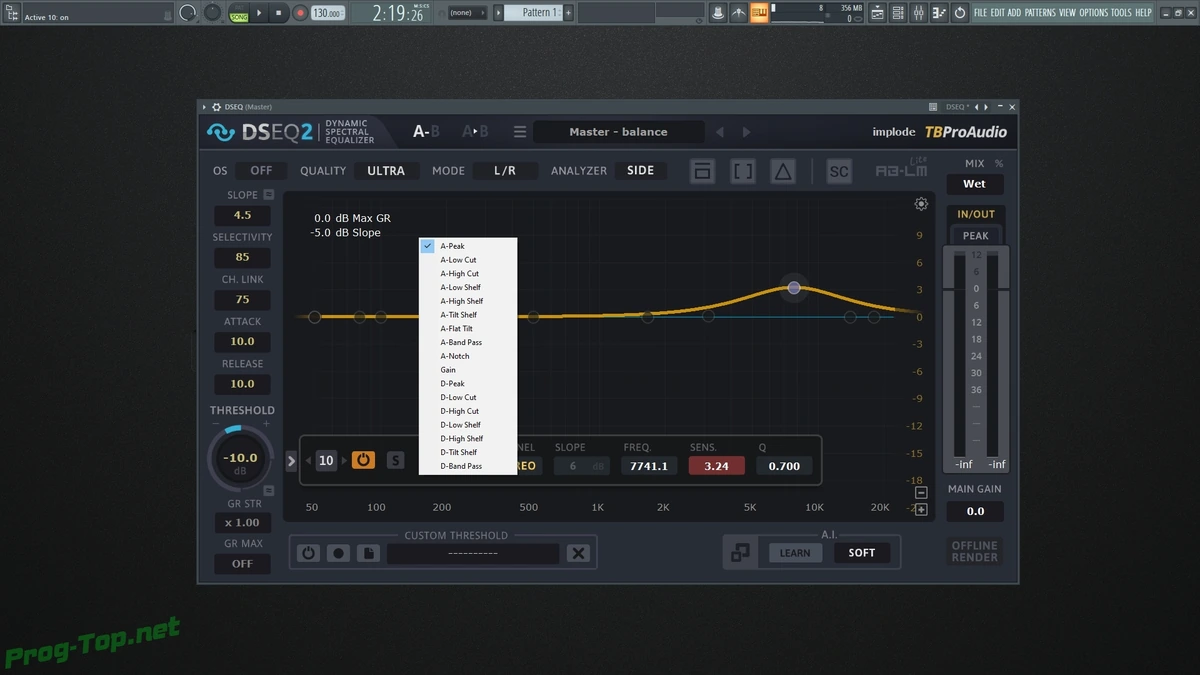Click the THRESHOLD knob

[240, 460]
